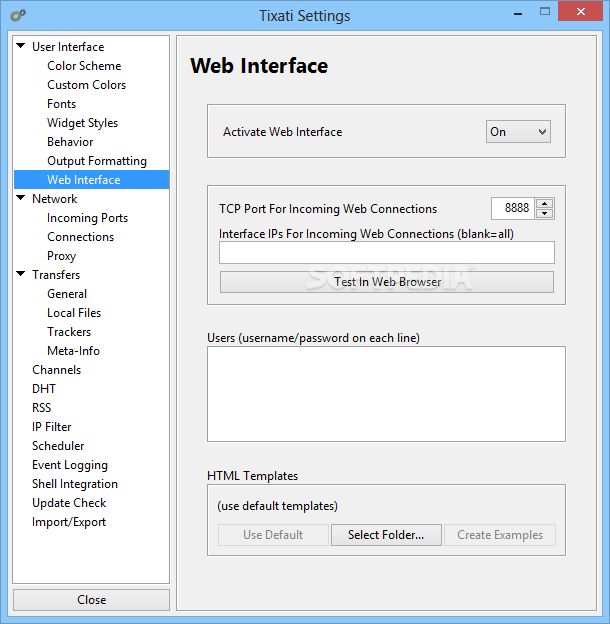Click the TCP port number field
The height and width of the screenshot is (624, 610).
coord(513,208)
